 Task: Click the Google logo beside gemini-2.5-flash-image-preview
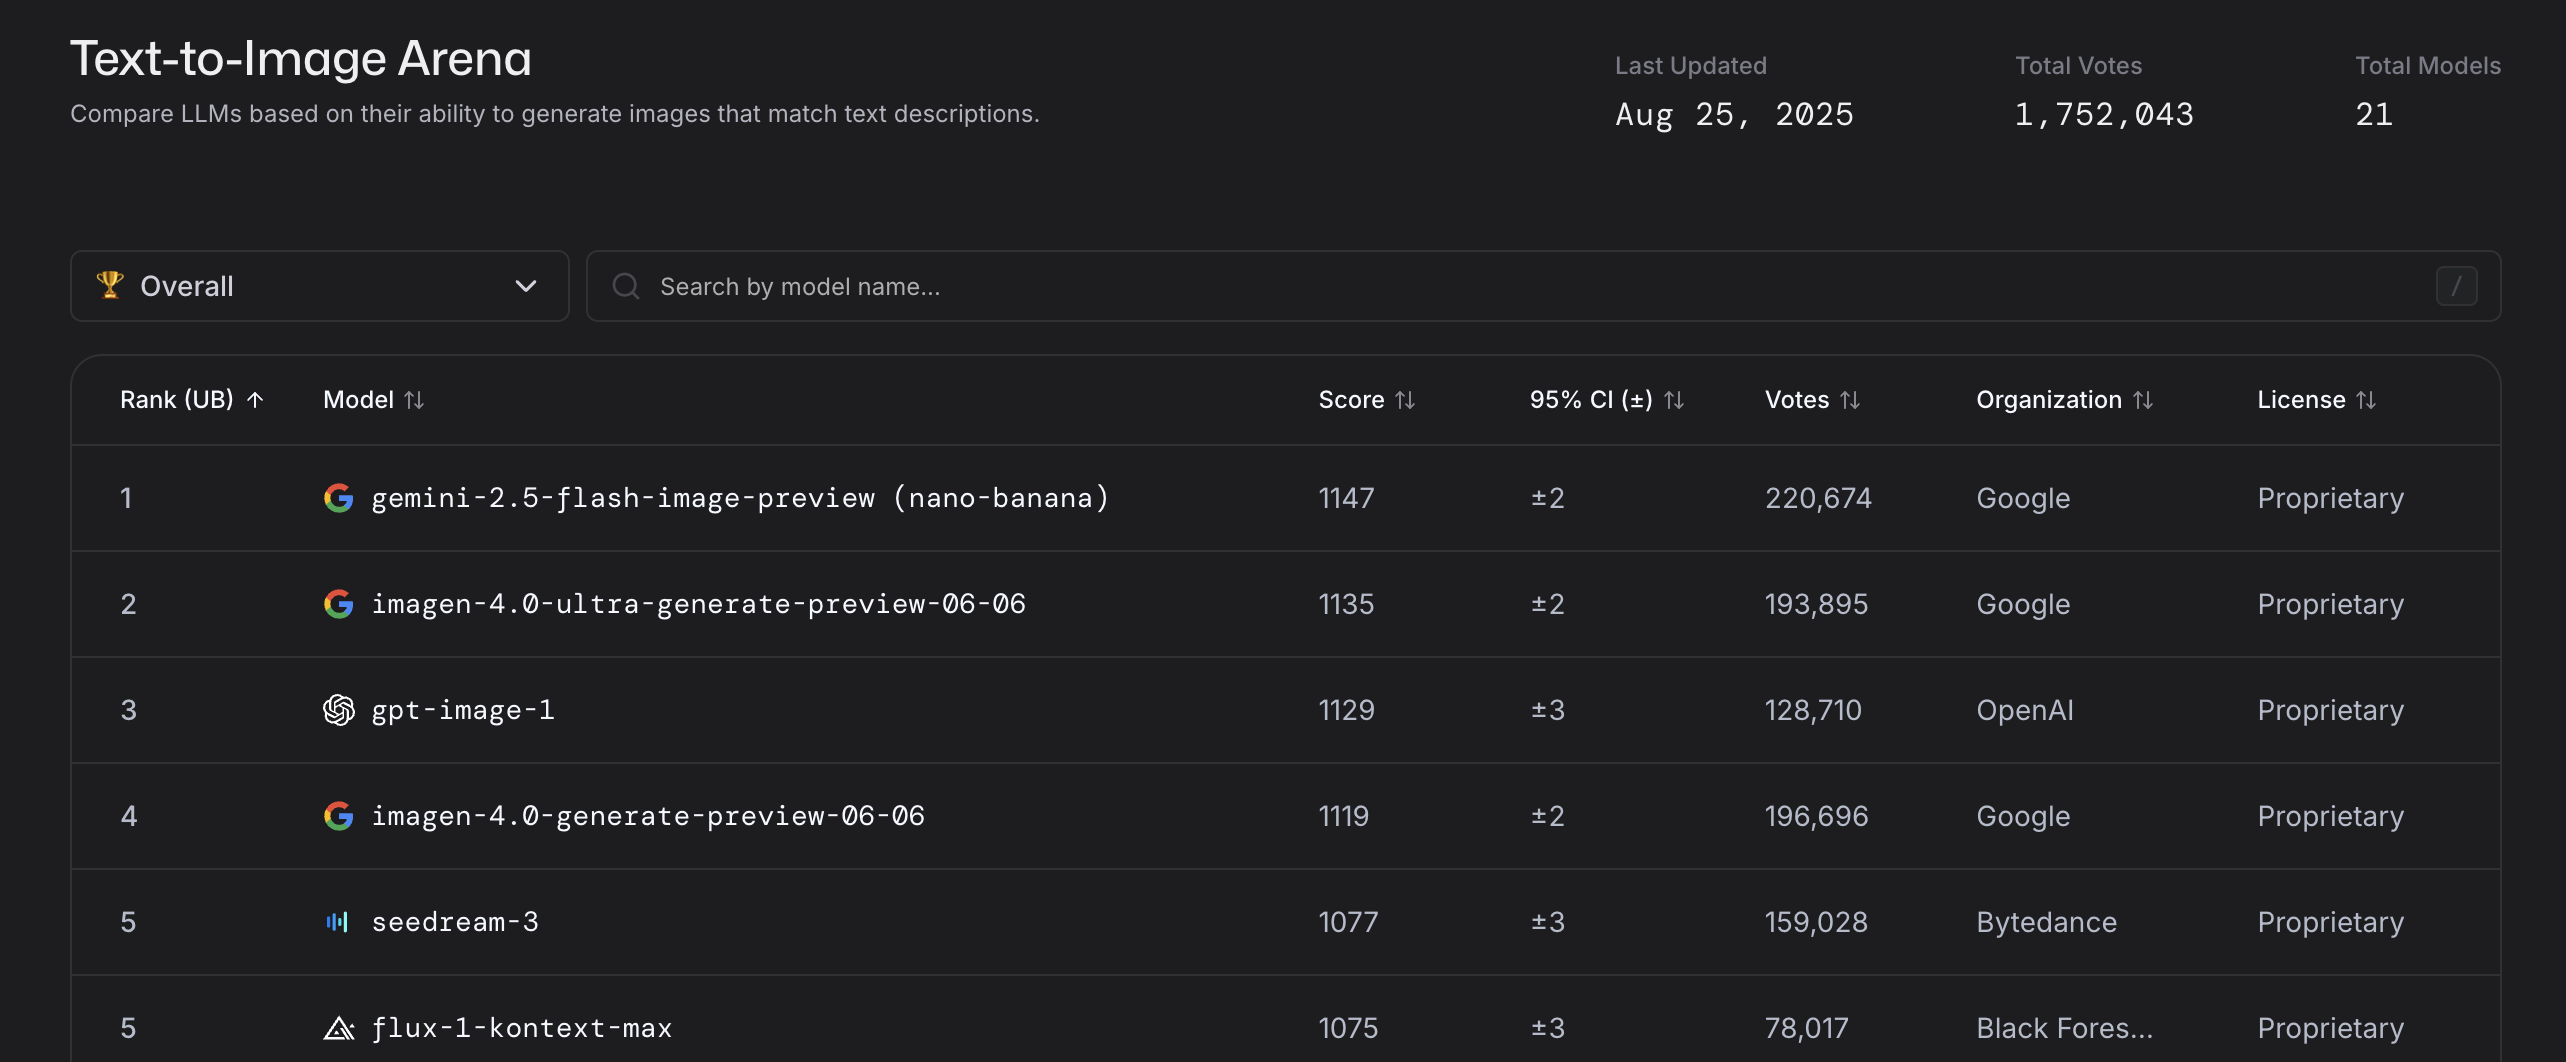click(x=338, y=498)
